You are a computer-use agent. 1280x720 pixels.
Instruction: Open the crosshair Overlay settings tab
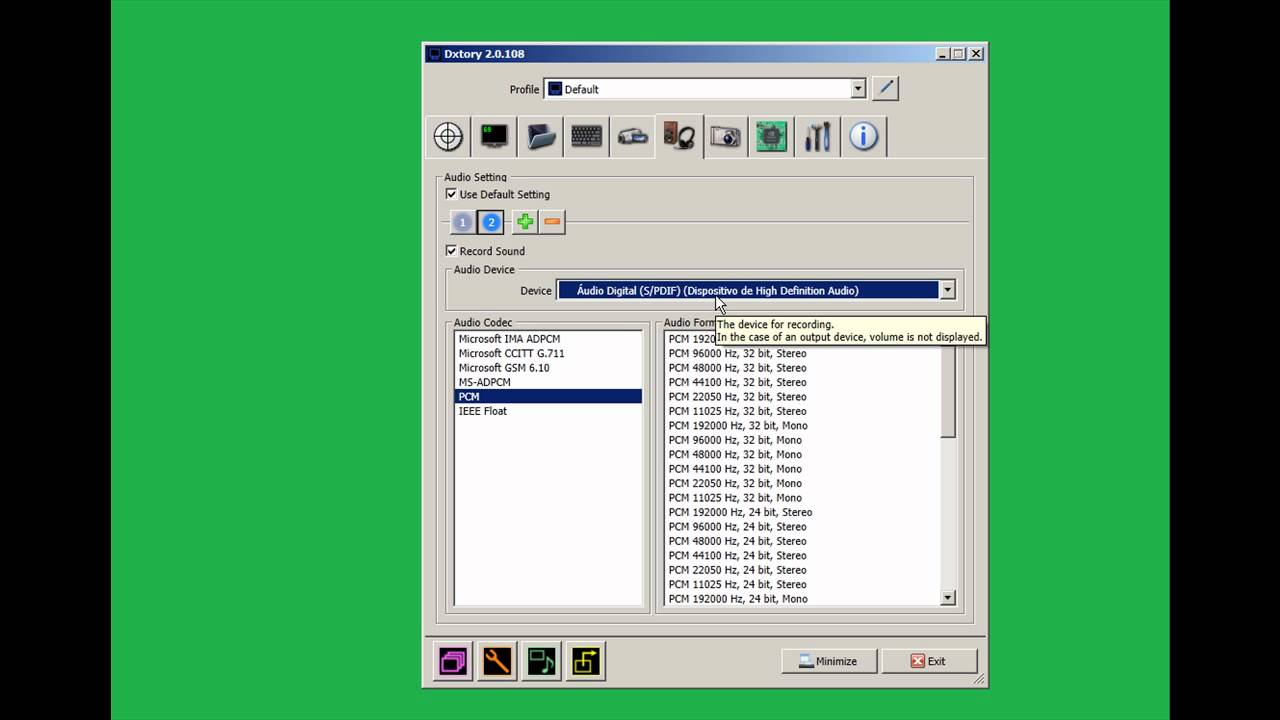(x=448, y=136)
